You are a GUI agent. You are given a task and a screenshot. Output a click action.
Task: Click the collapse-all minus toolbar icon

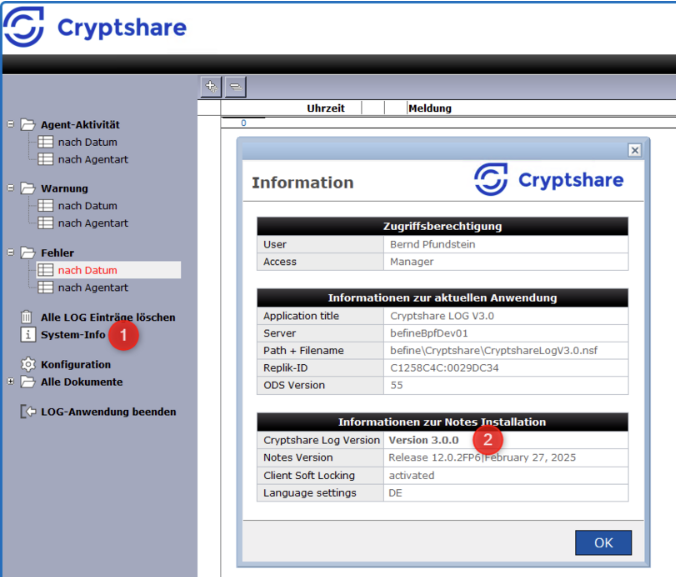(235, 87)
